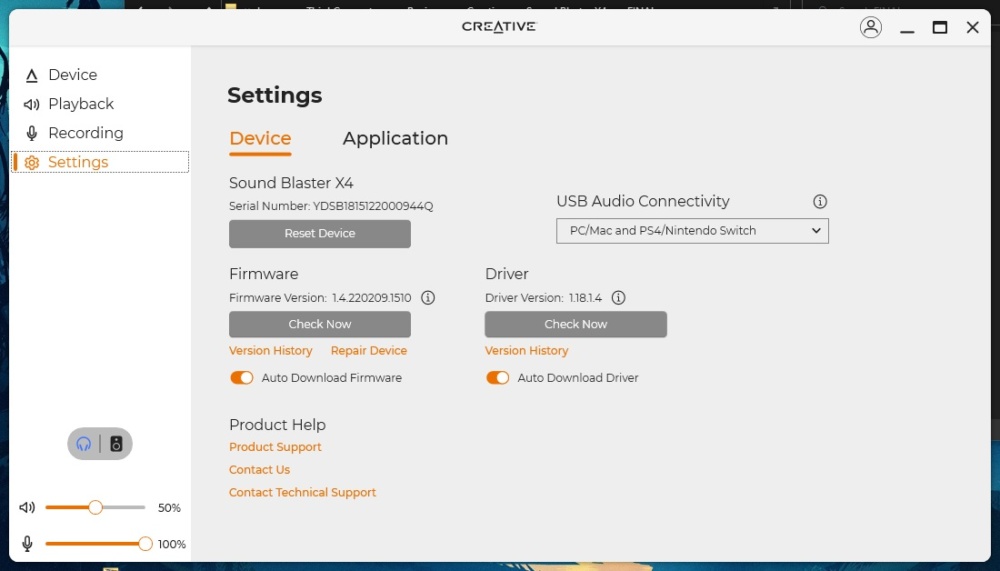The image size is (1000, 571).
Task: Open the Product Support link
Action: click(275, 447)
